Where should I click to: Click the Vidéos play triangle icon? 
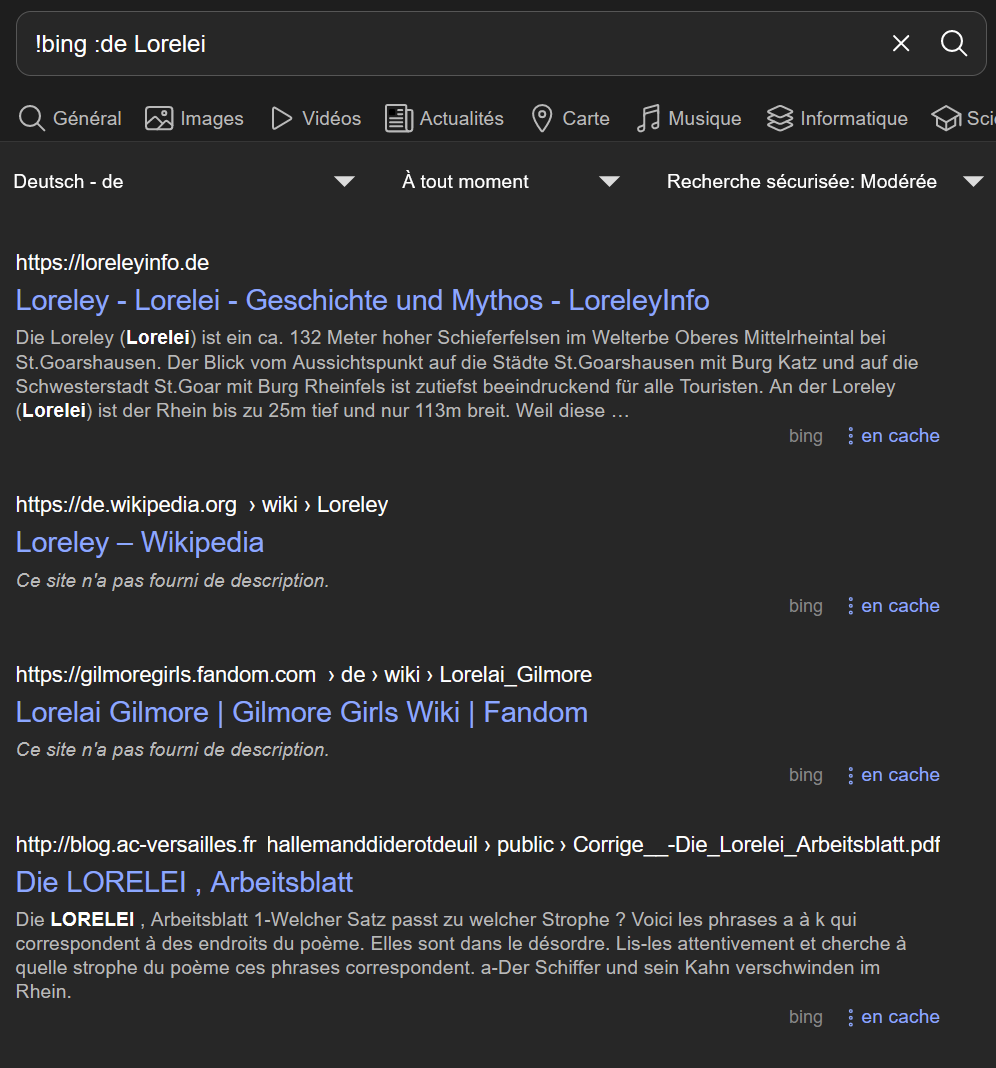[281, 118]
